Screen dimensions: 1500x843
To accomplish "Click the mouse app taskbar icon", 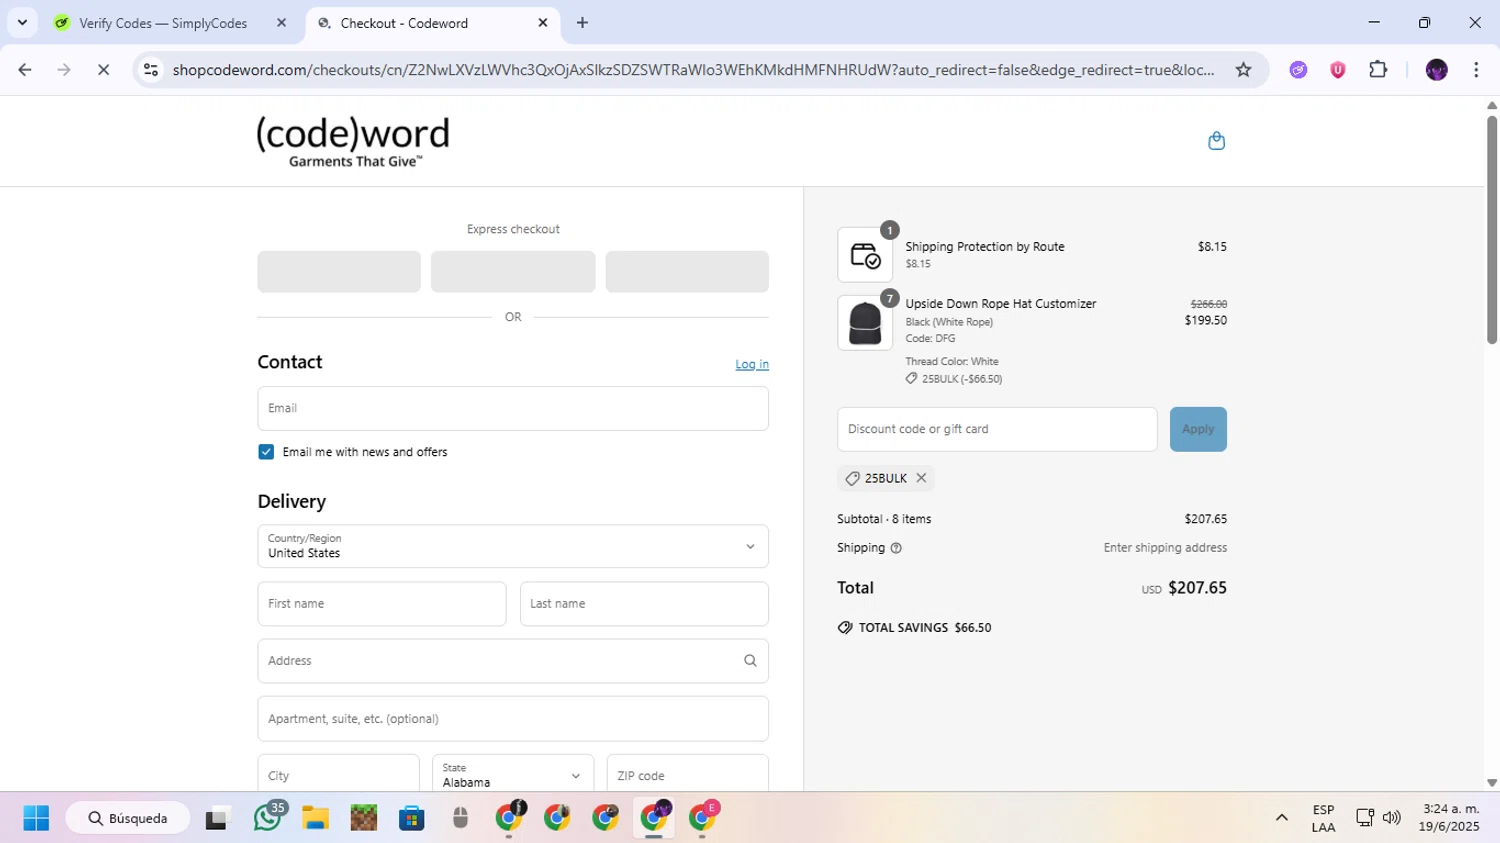I will point(460,818).
